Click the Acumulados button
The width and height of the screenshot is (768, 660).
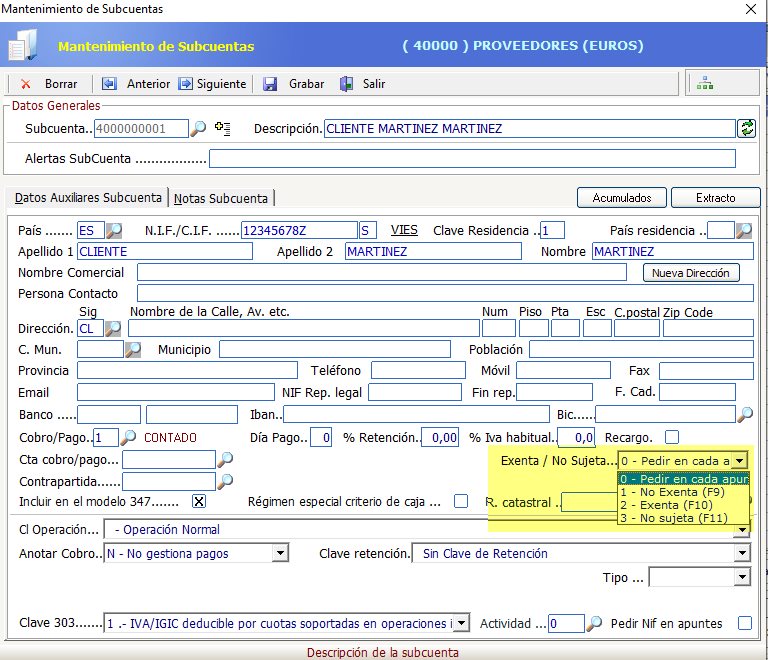(622, 198)
